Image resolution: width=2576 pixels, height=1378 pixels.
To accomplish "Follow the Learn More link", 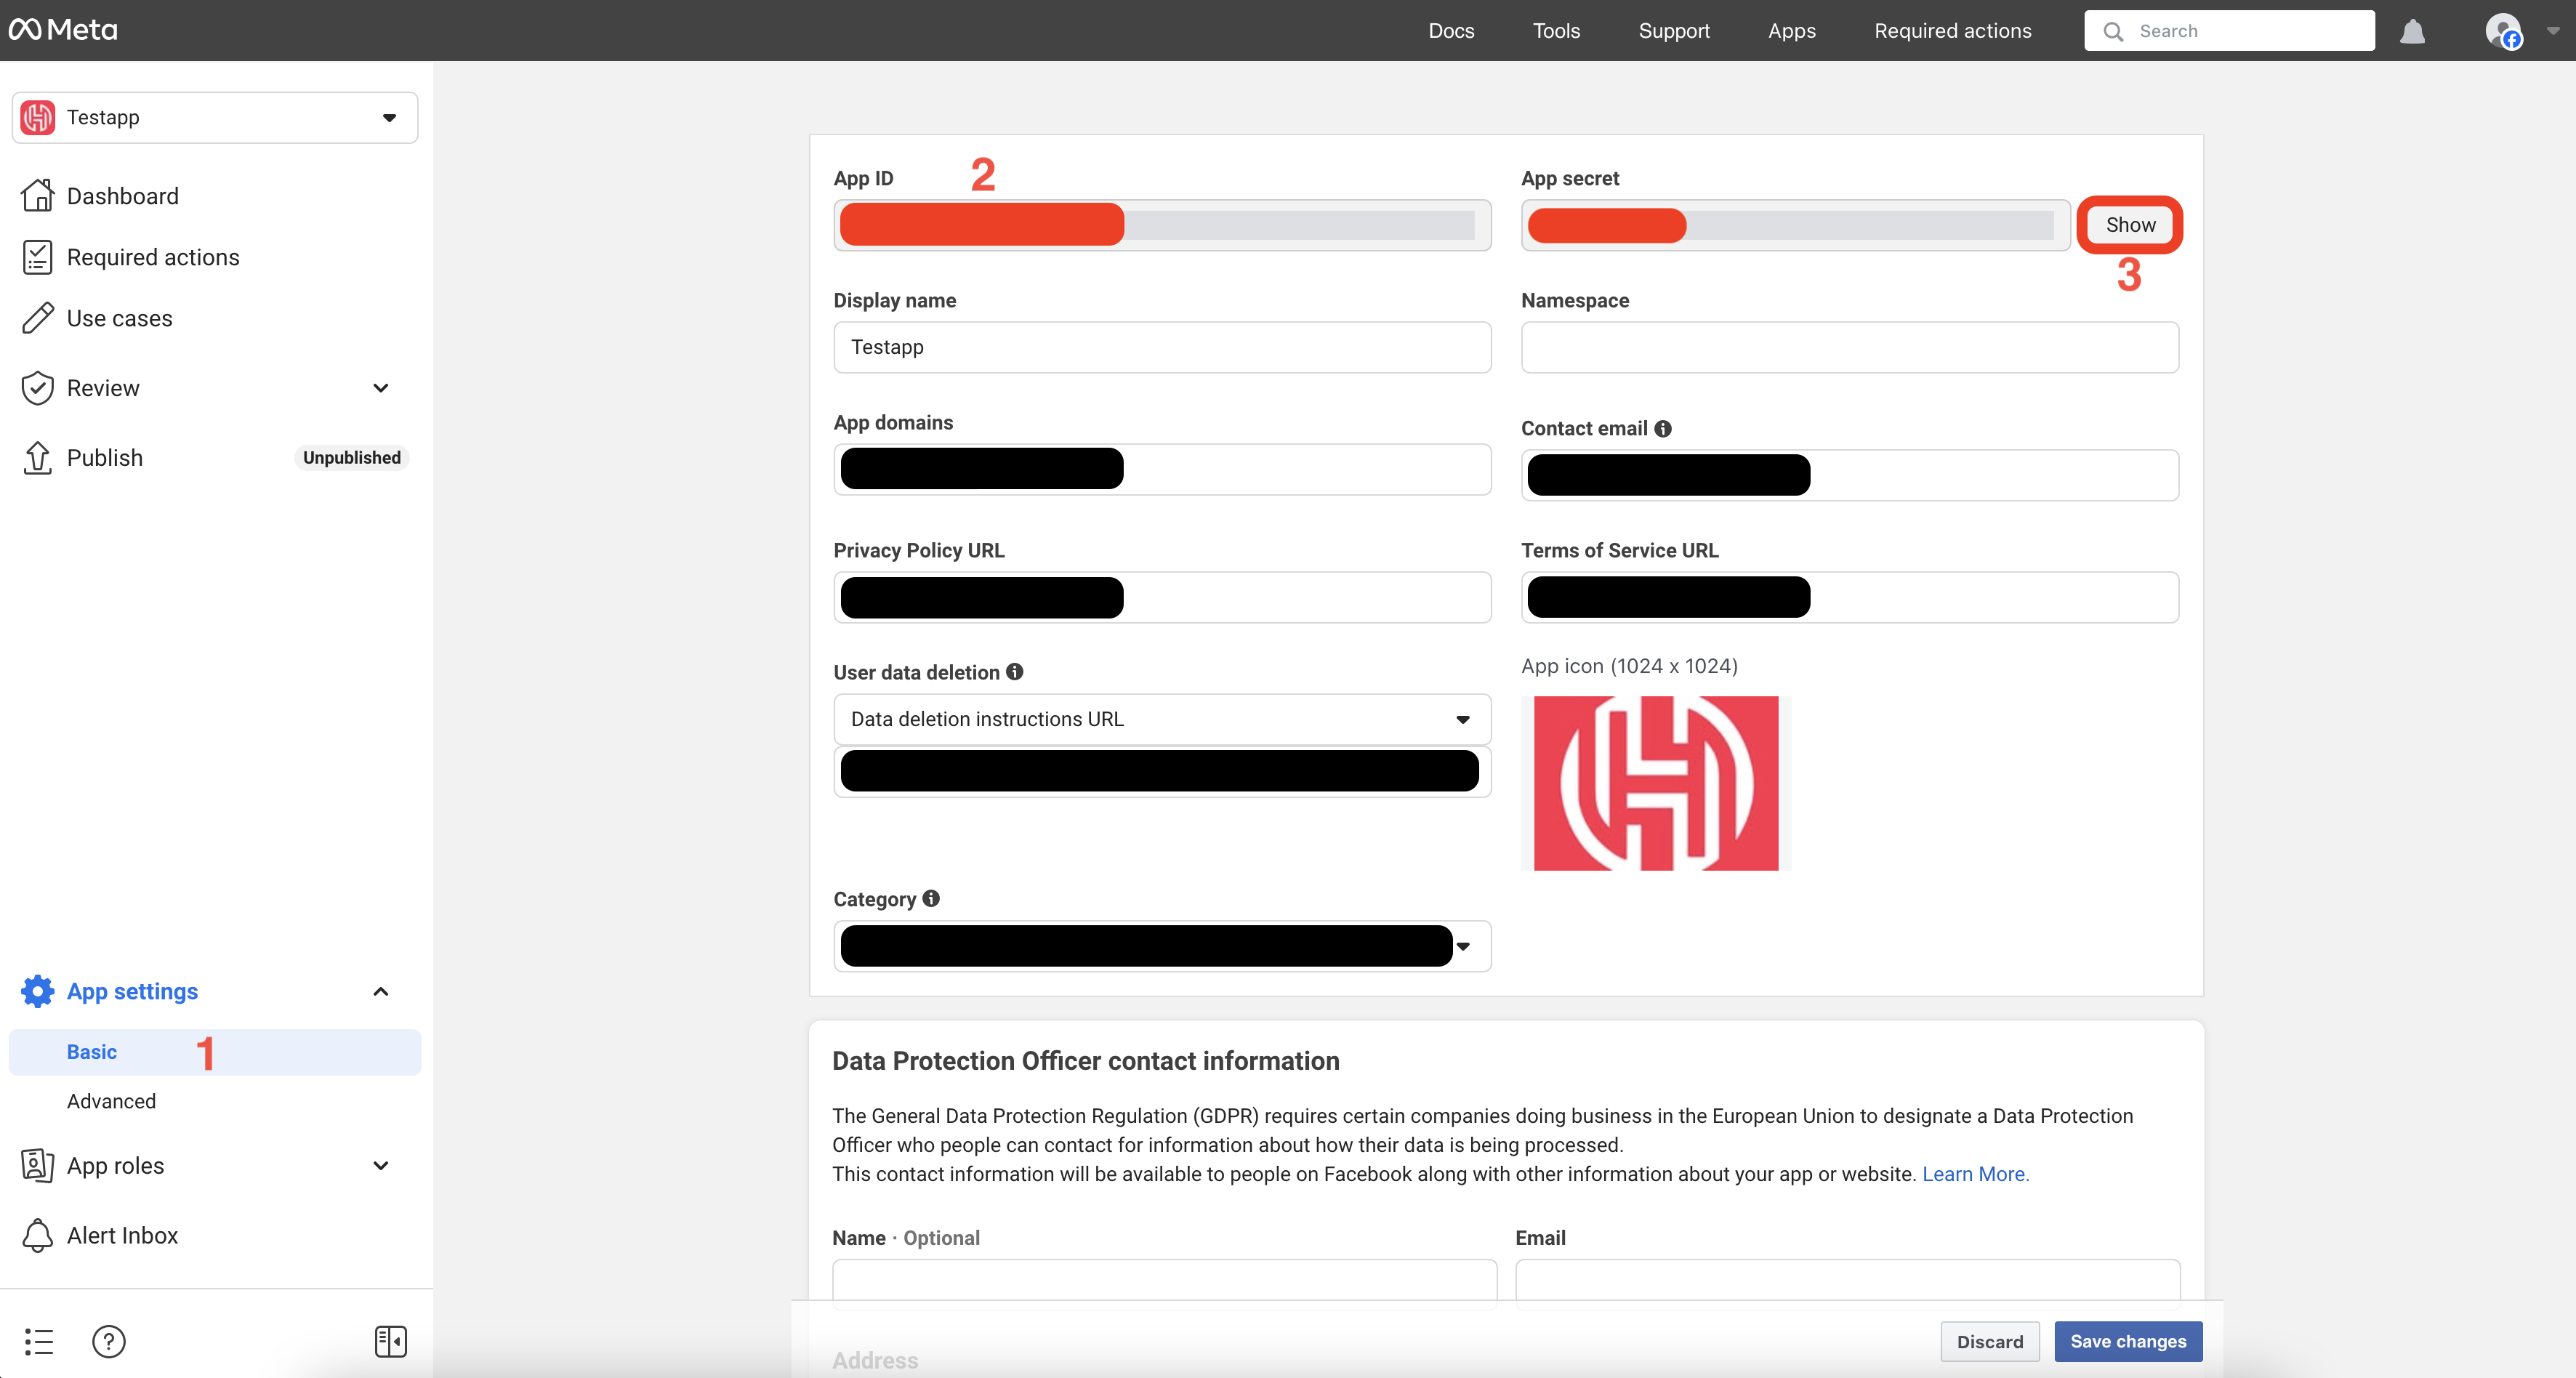I will point(1975,1174).
